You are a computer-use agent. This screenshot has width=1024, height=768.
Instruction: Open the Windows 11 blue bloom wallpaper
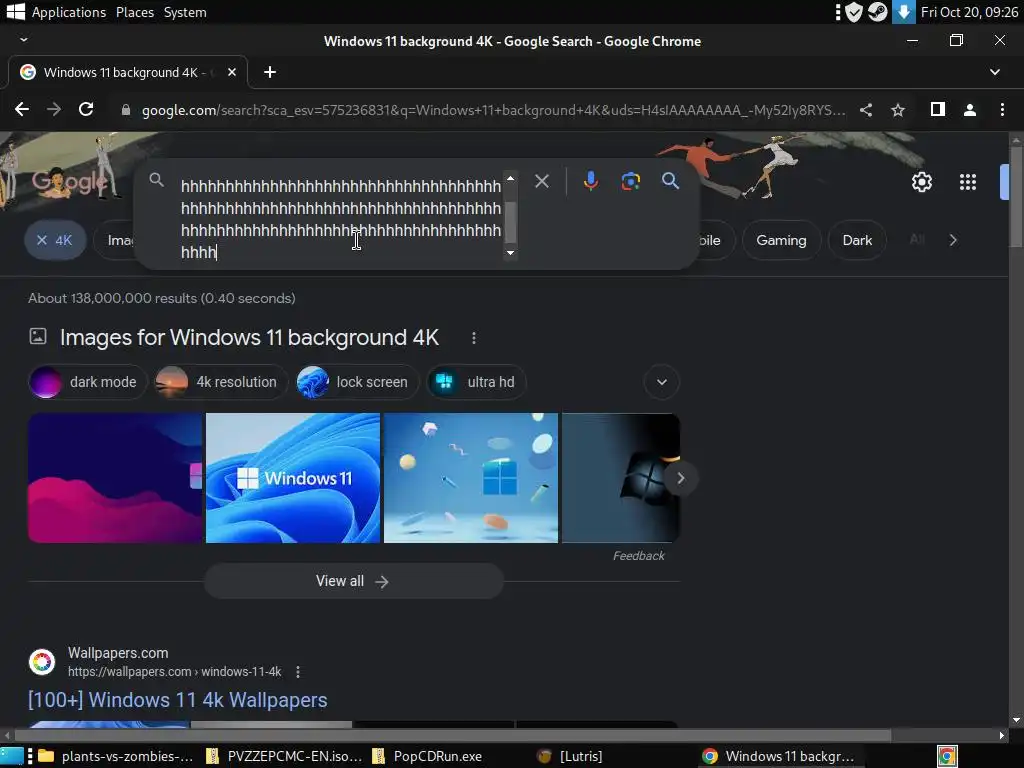click(293, 477)
